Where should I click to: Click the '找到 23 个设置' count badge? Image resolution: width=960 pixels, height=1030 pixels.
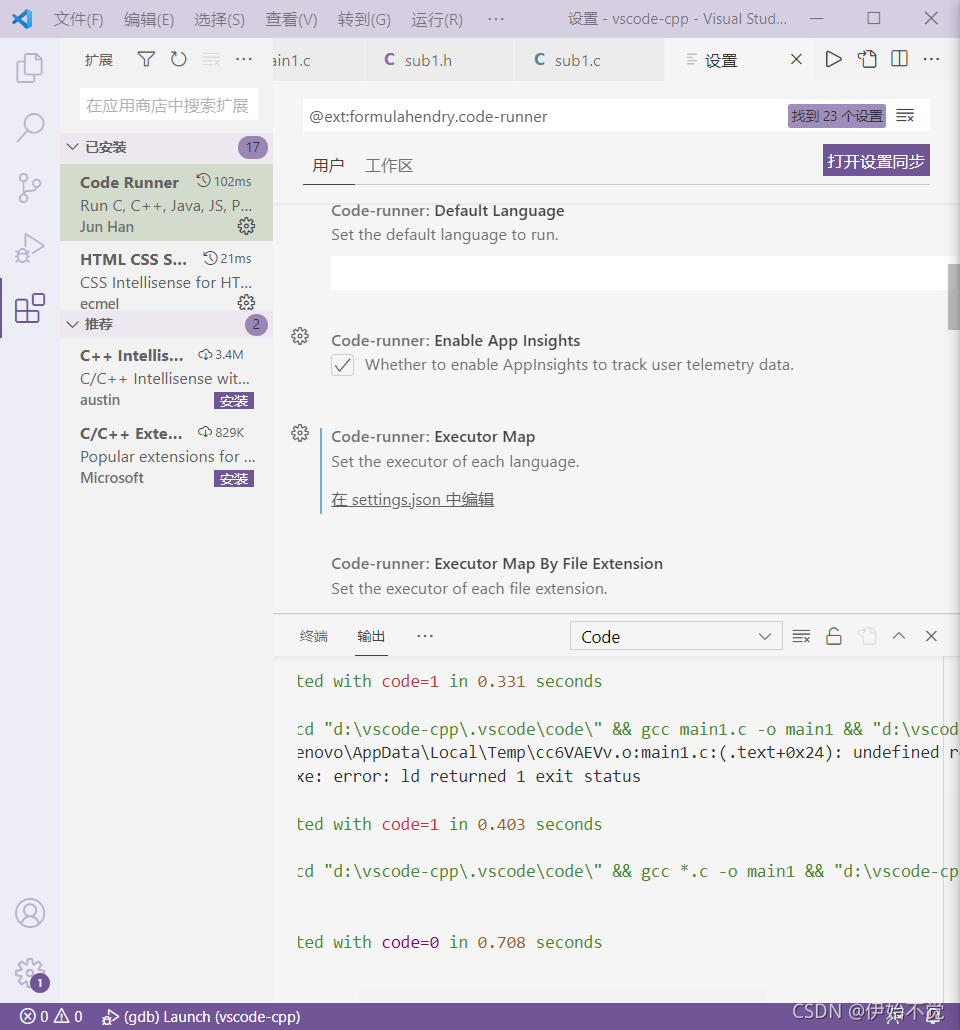click(837, 116)
